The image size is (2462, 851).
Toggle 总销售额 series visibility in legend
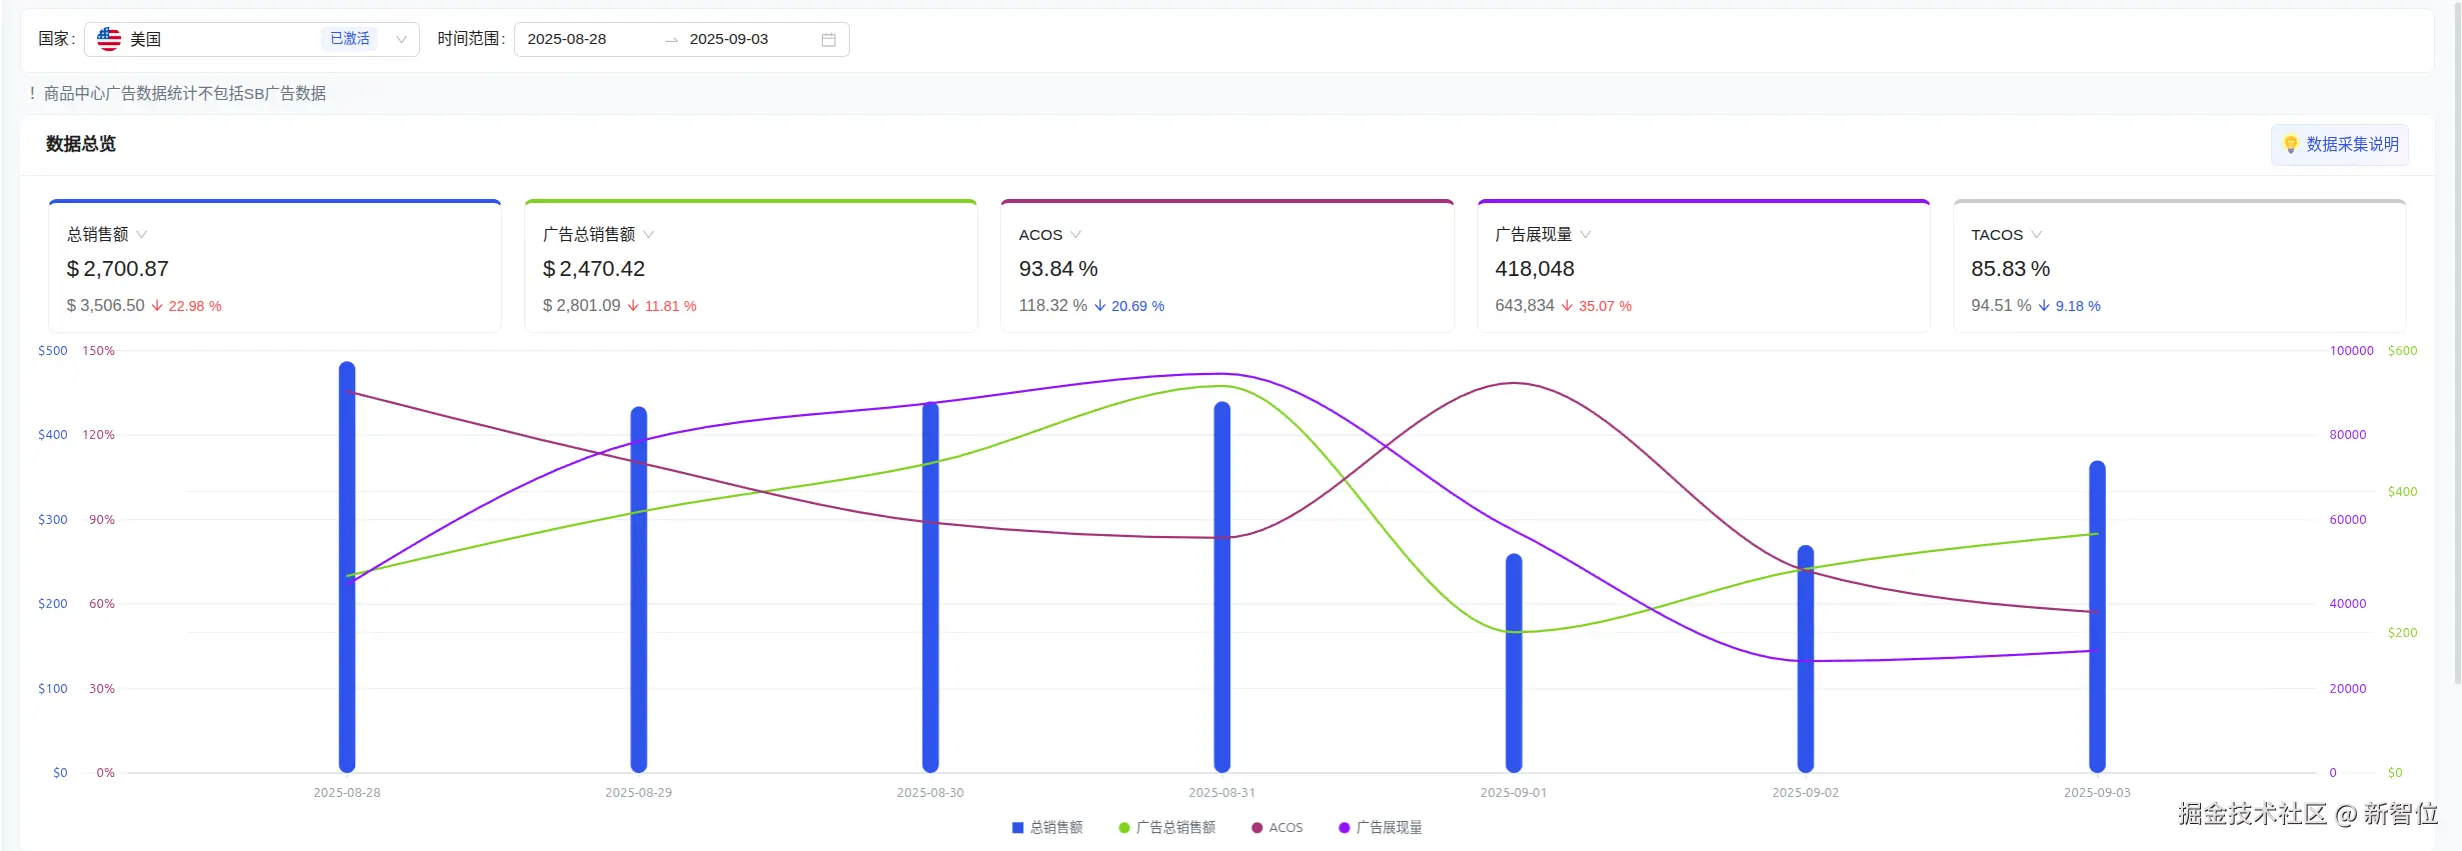tap(1056, 828)
